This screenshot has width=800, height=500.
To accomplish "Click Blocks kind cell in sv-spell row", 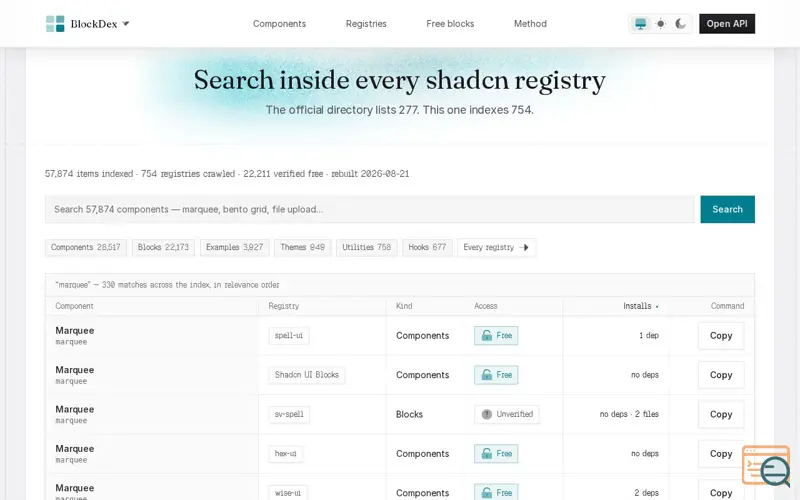I will tap(409, 414).
